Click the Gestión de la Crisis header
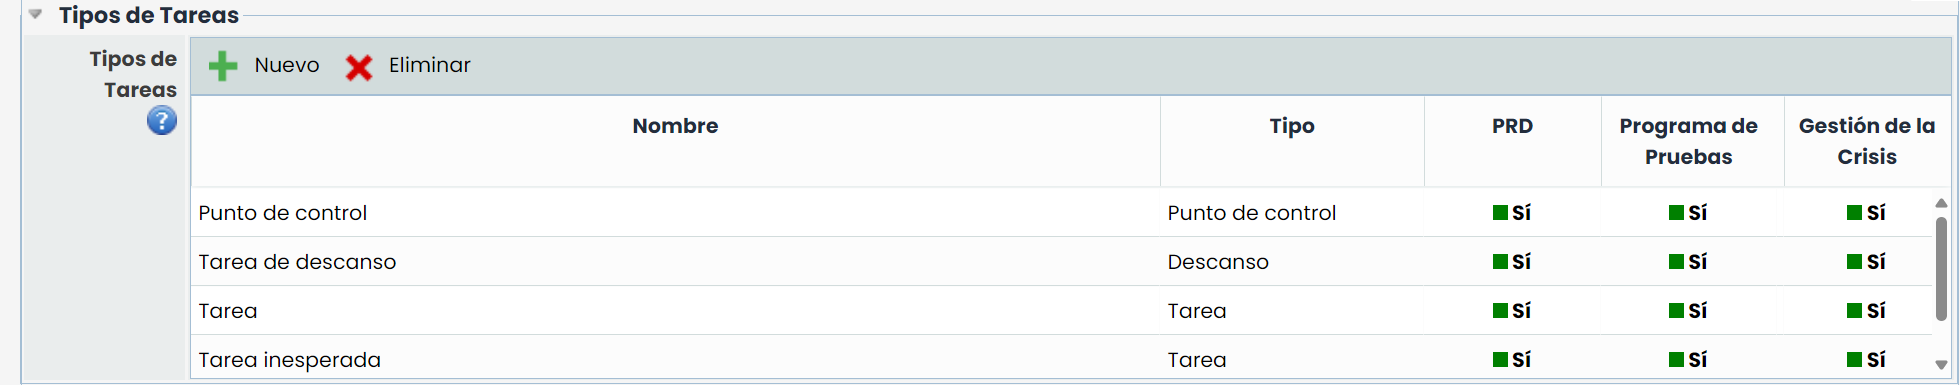 pos(1867,141)
